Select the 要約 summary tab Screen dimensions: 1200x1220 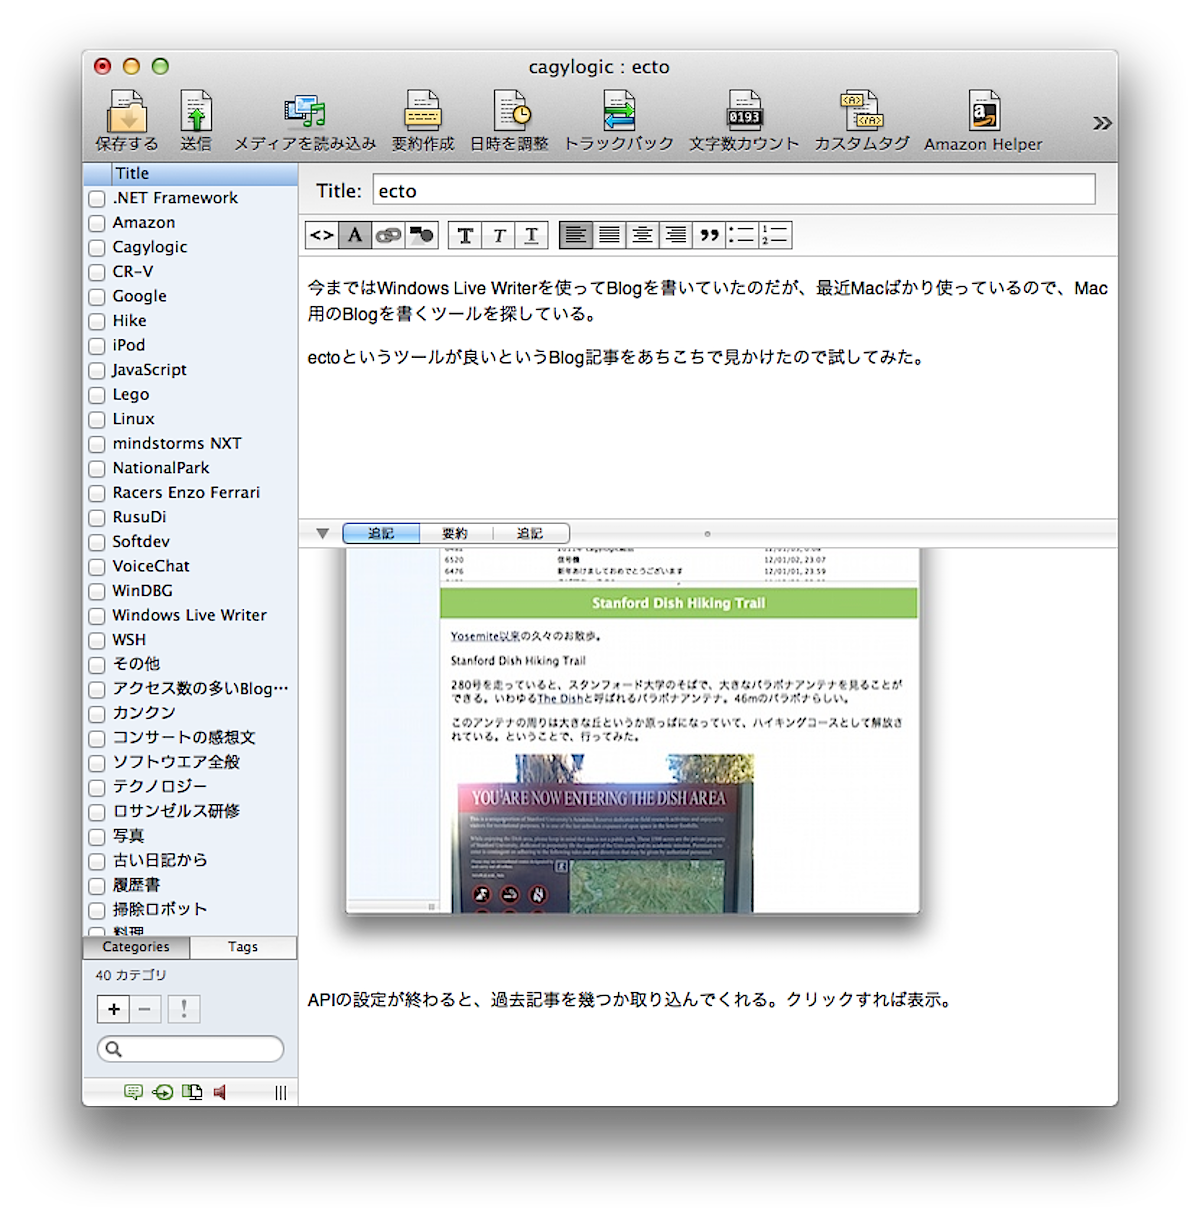click(455, 534)
